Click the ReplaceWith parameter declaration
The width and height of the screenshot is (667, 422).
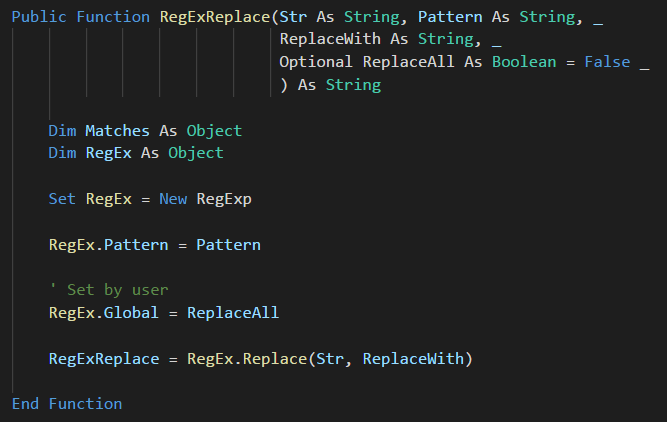330,40
